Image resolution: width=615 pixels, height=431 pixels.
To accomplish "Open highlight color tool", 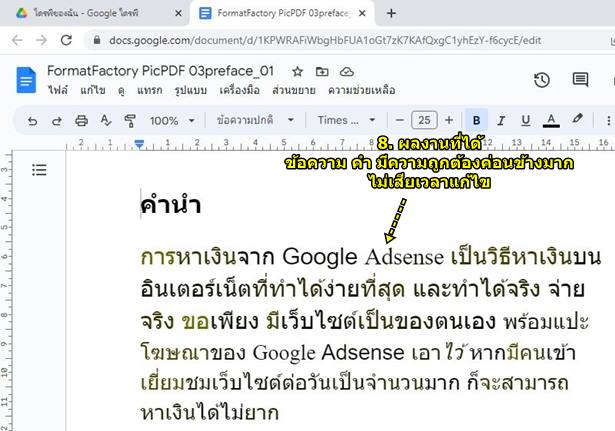I will pyautogui.click(x=577, y=119).
